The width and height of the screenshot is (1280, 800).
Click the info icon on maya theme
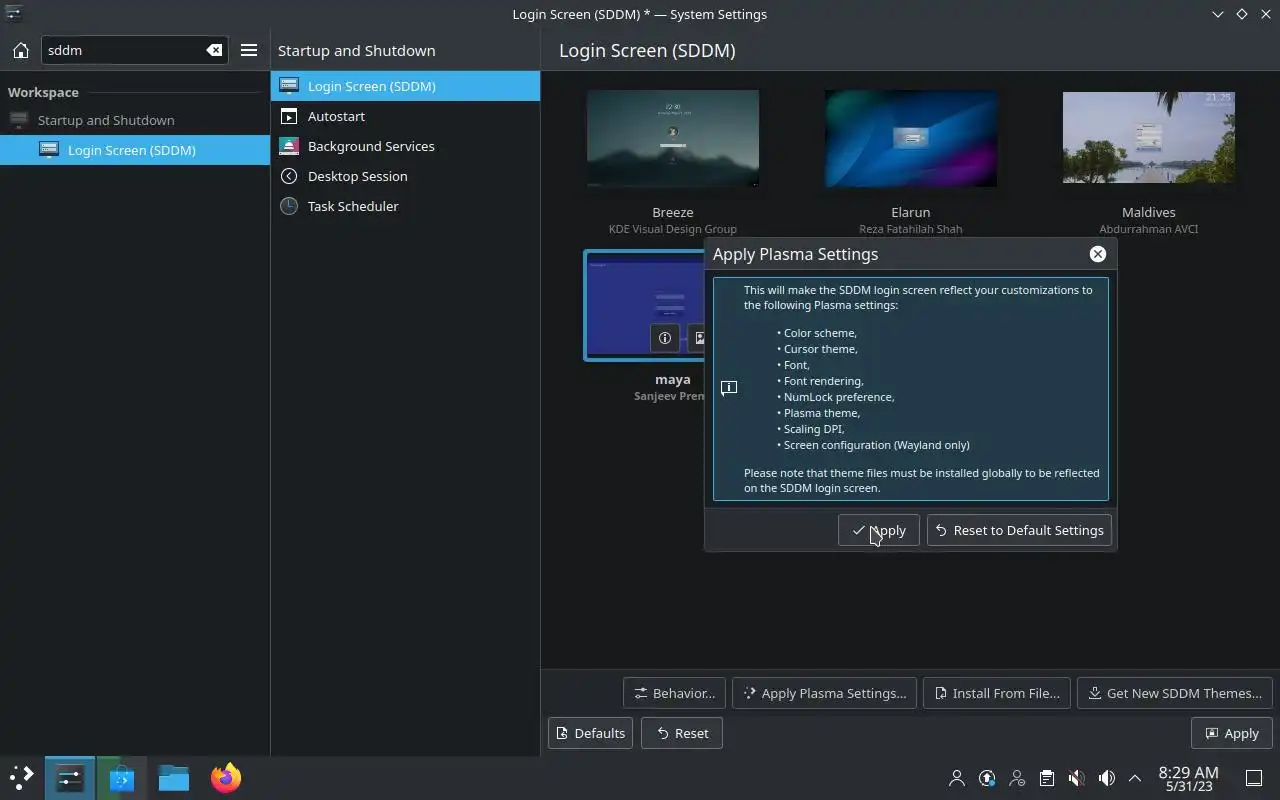pyautogui.click(x=665, y=338)
